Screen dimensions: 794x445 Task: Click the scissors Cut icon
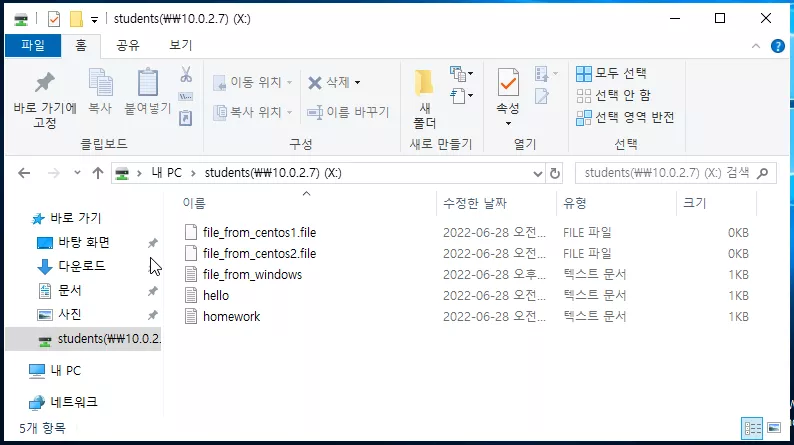pos(186,74)
